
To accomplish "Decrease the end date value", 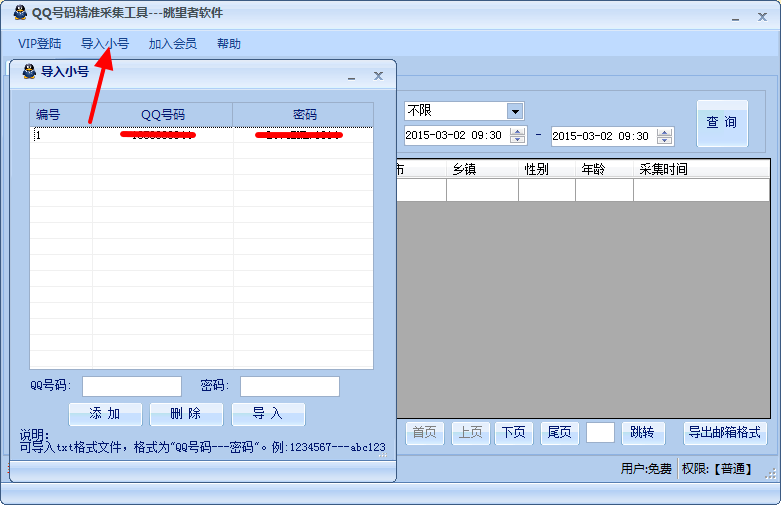I will 664,140.
